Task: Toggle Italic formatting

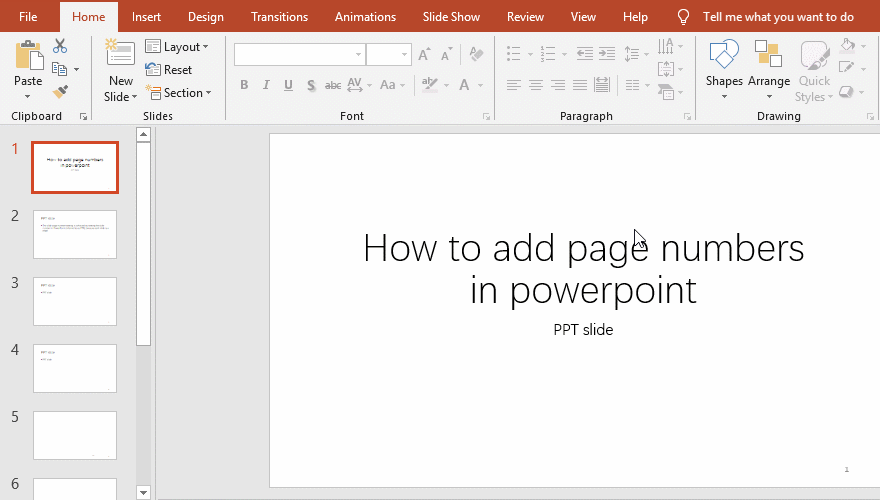Action: (266, 85)
